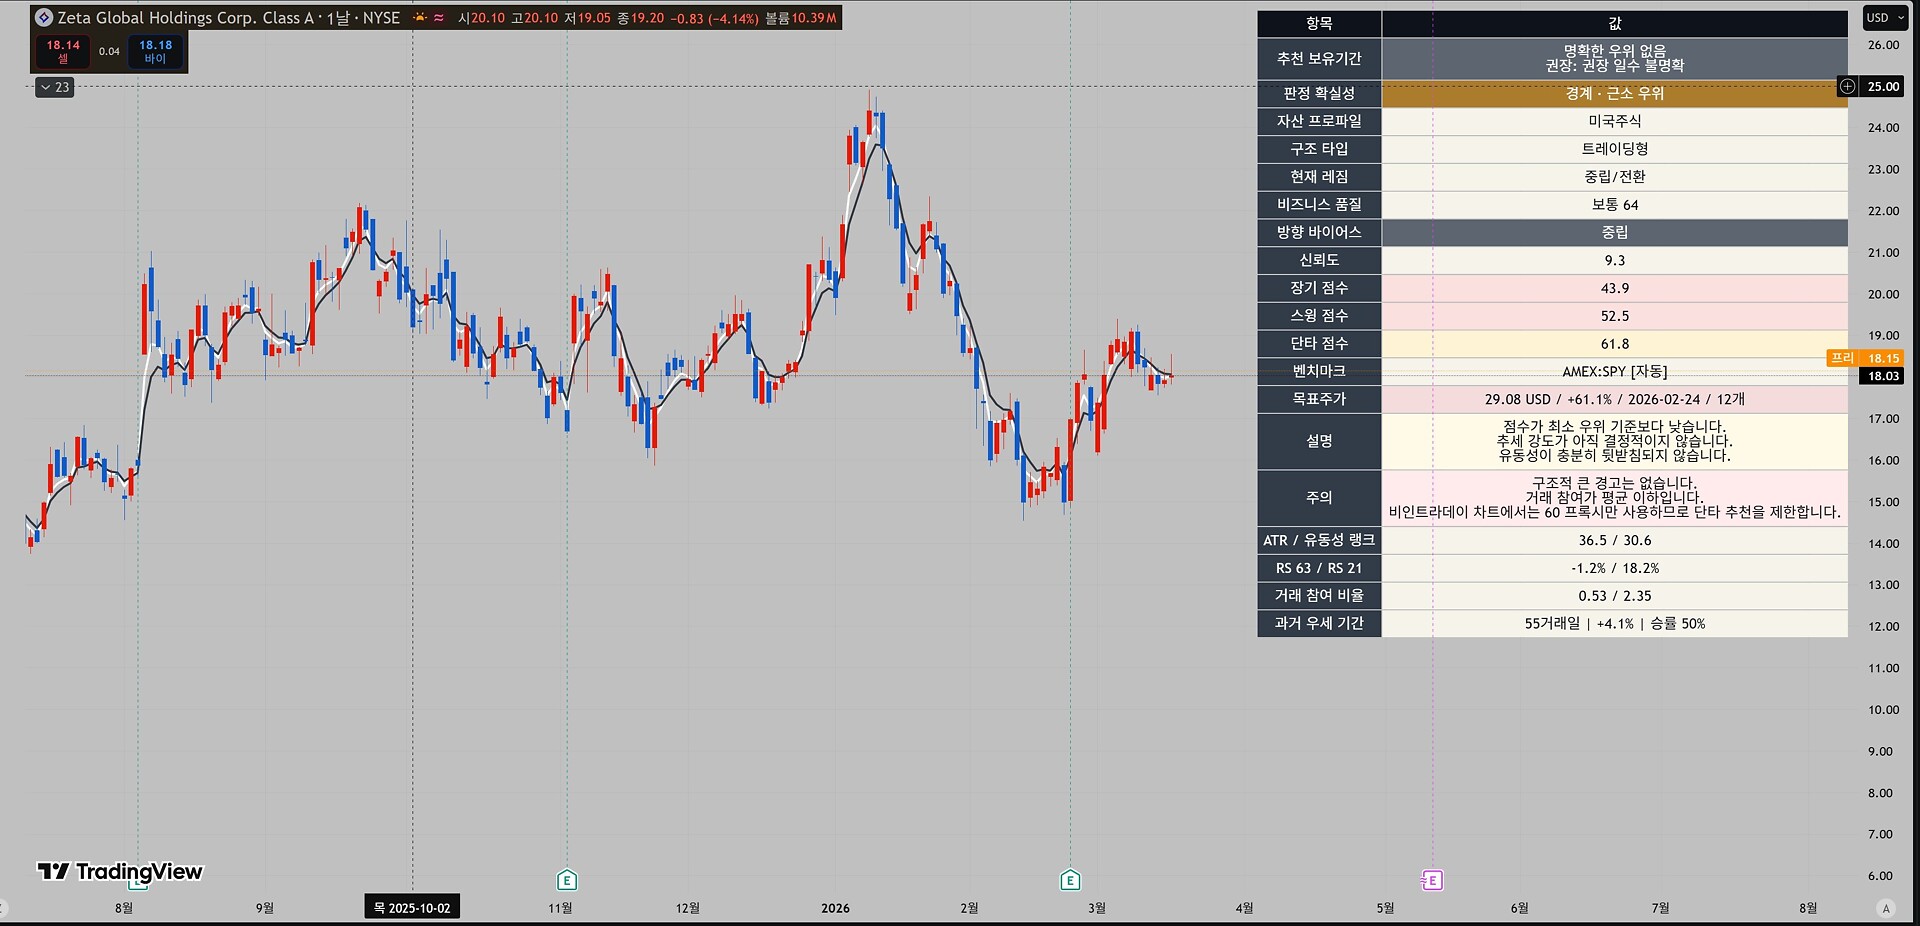Click the '주의' row label
The height and width of the screenshot is (926, 1920).
pyautogui.click(x=1319, y=497)
